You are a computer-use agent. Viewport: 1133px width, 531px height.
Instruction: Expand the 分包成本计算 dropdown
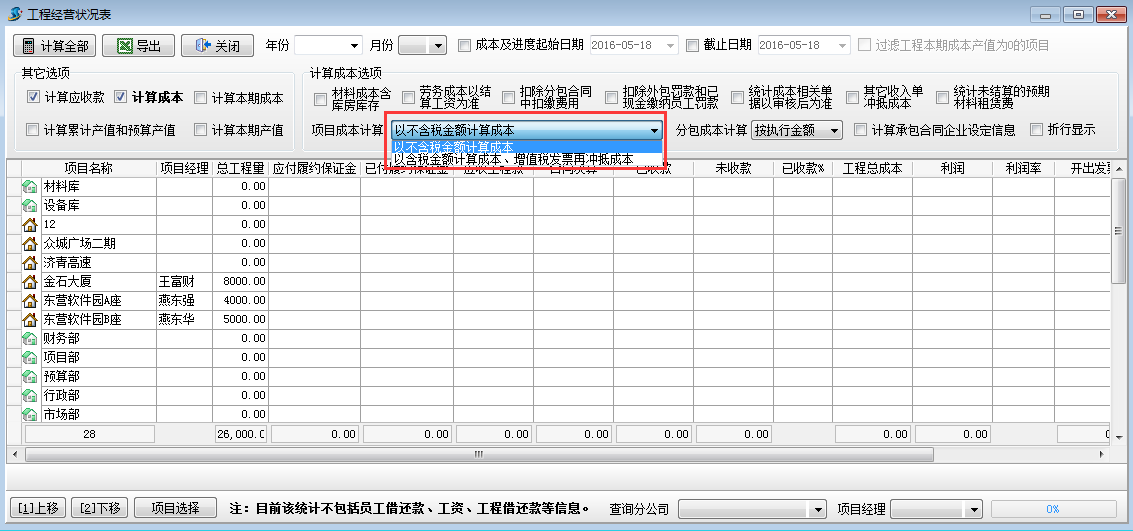click(x=834, y=131)
